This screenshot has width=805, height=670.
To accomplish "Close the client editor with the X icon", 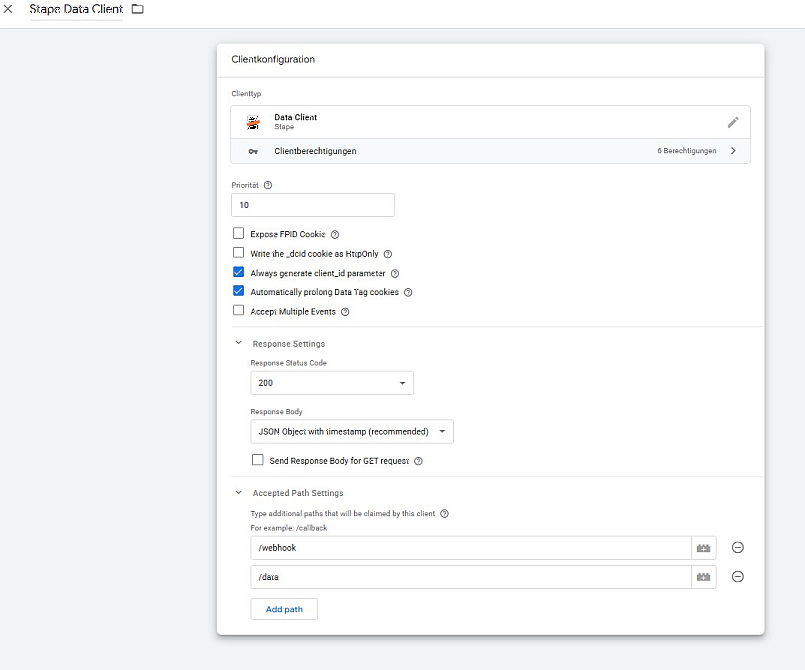I will 9,9.
